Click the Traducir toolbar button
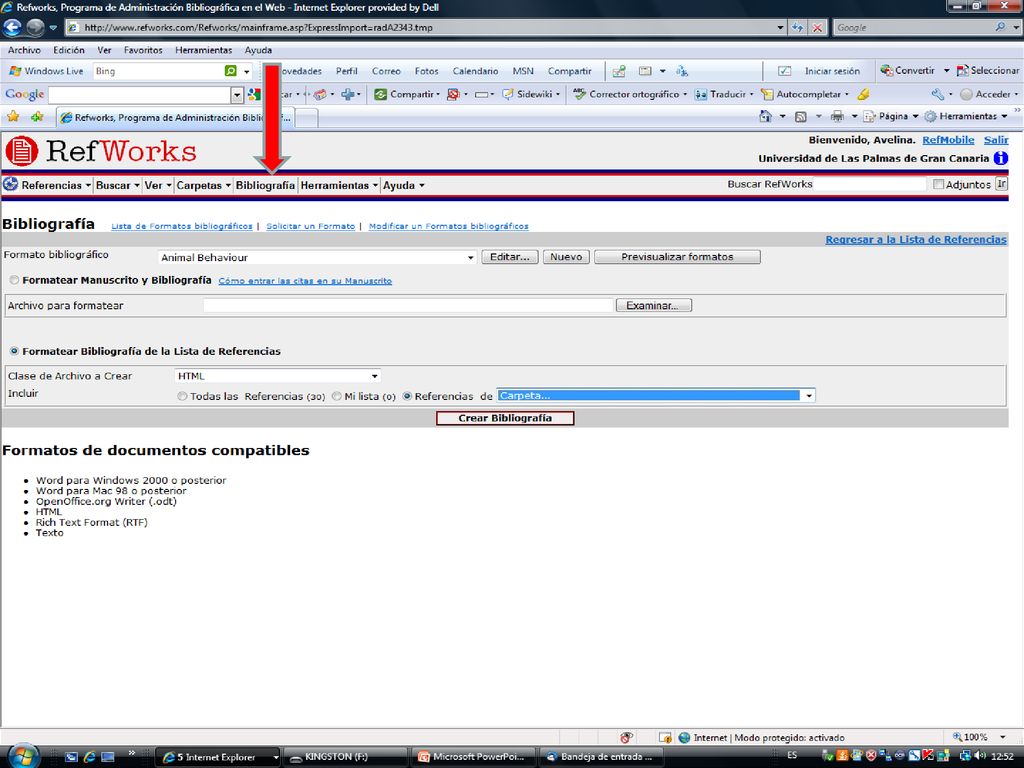 click(x=723, y=94)
